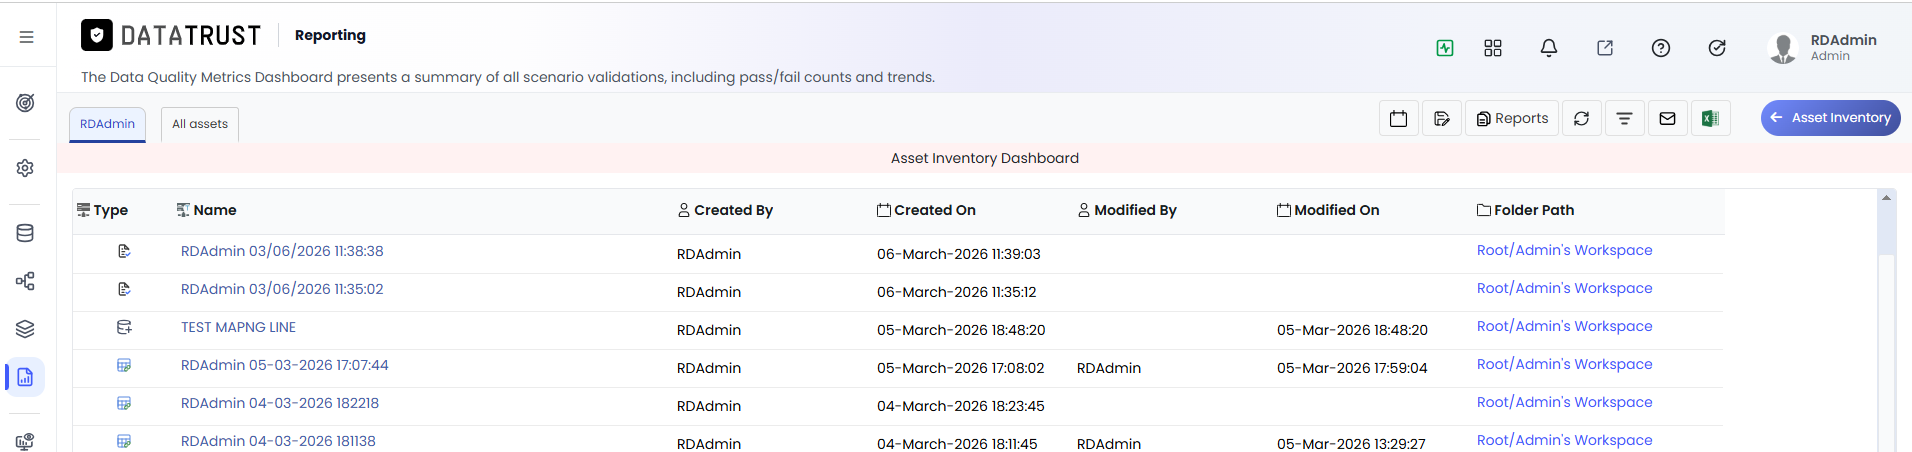Image resolution: width=1912 pixels, height=452 pixels.
Task: Open RDAdmin 03/06/2026 11:35:02 link
Action: point(282,289)
